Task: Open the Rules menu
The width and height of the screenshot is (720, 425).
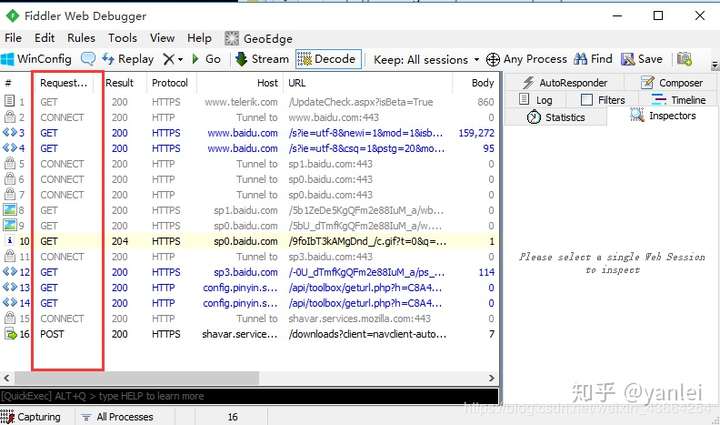Action: coord(81,38)
